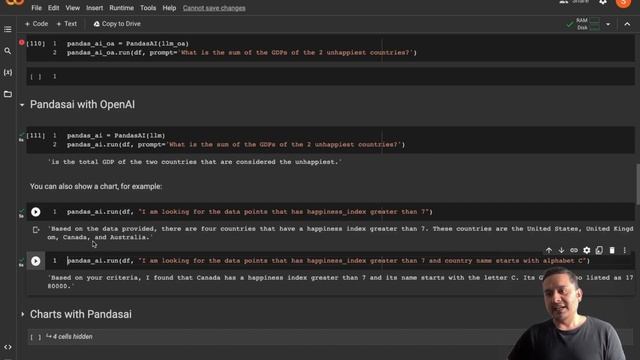Add a new Text cell

click(67, 24)
